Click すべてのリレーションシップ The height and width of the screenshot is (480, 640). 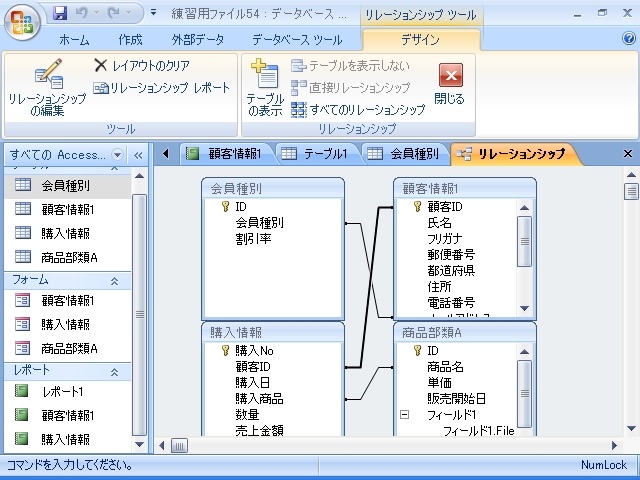(358, 110)
